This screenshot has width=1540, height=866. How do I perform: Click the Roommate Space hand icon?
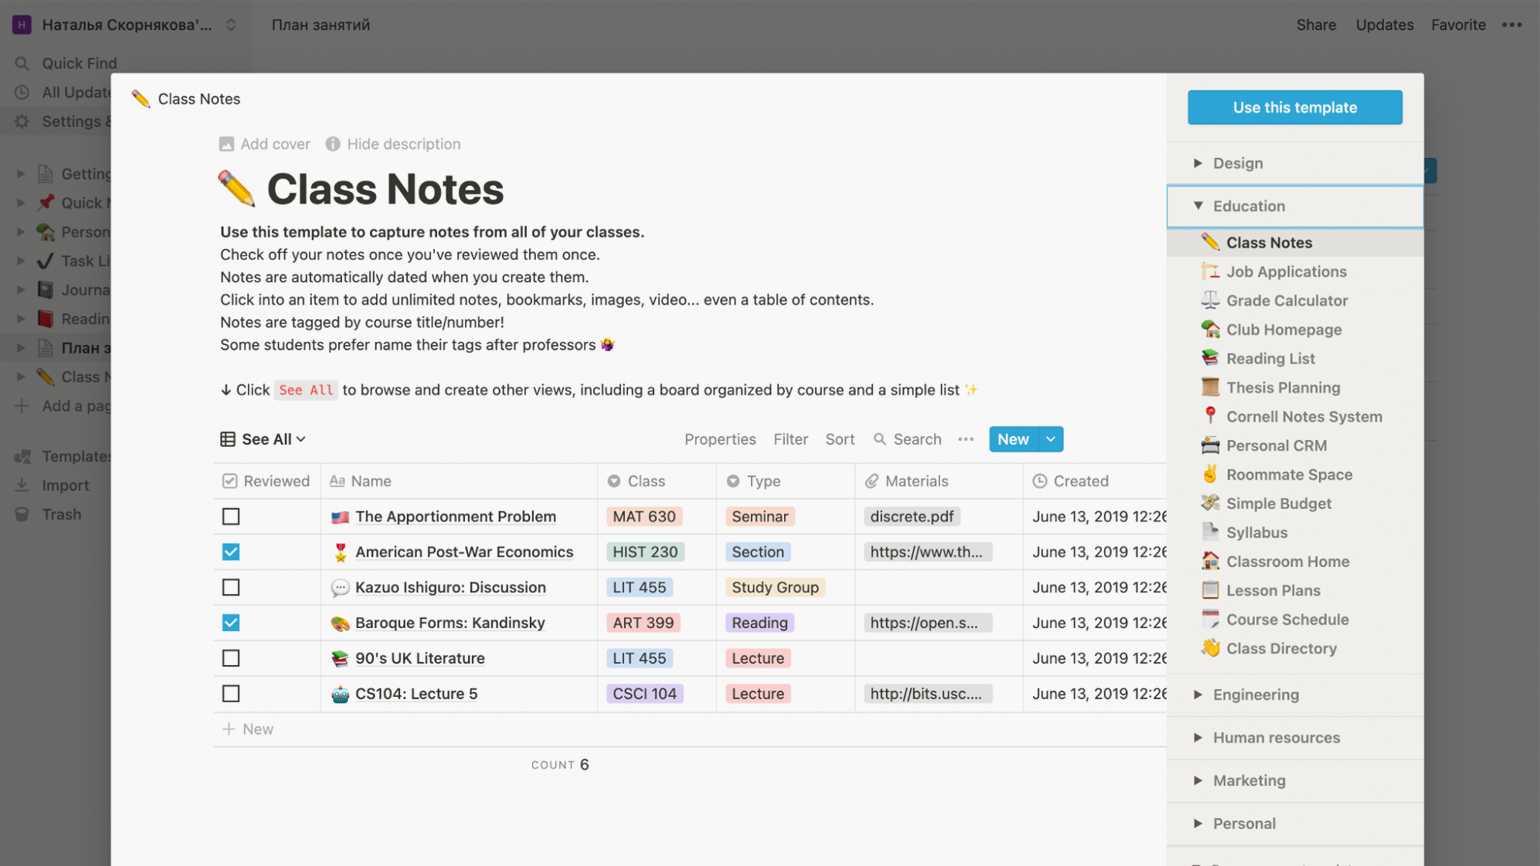(1210, 474)
